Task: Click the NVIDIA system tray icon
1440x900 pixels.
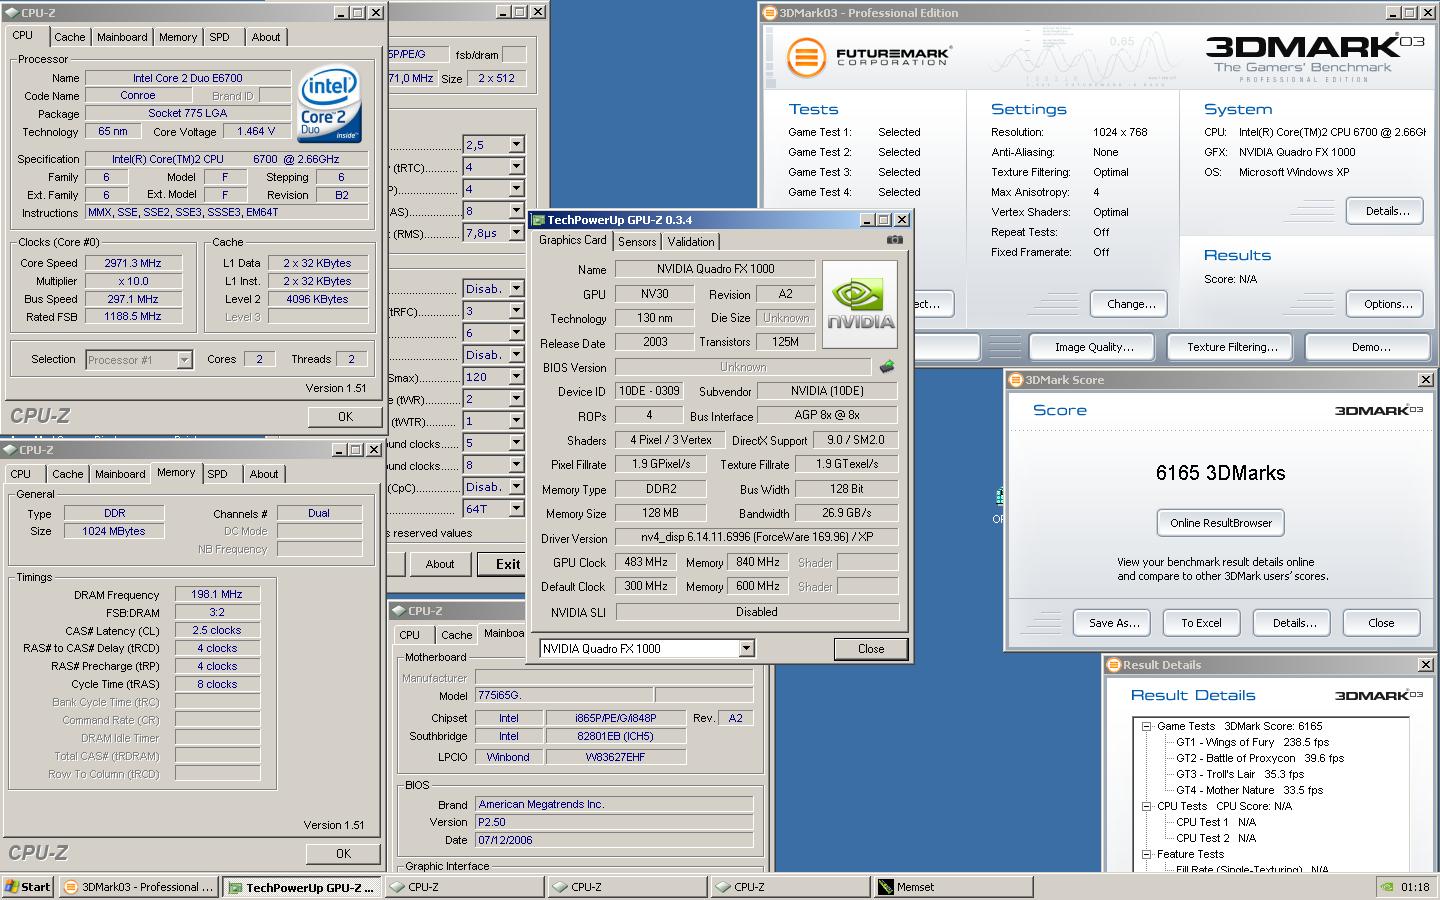Action: tap(1385, 887)
